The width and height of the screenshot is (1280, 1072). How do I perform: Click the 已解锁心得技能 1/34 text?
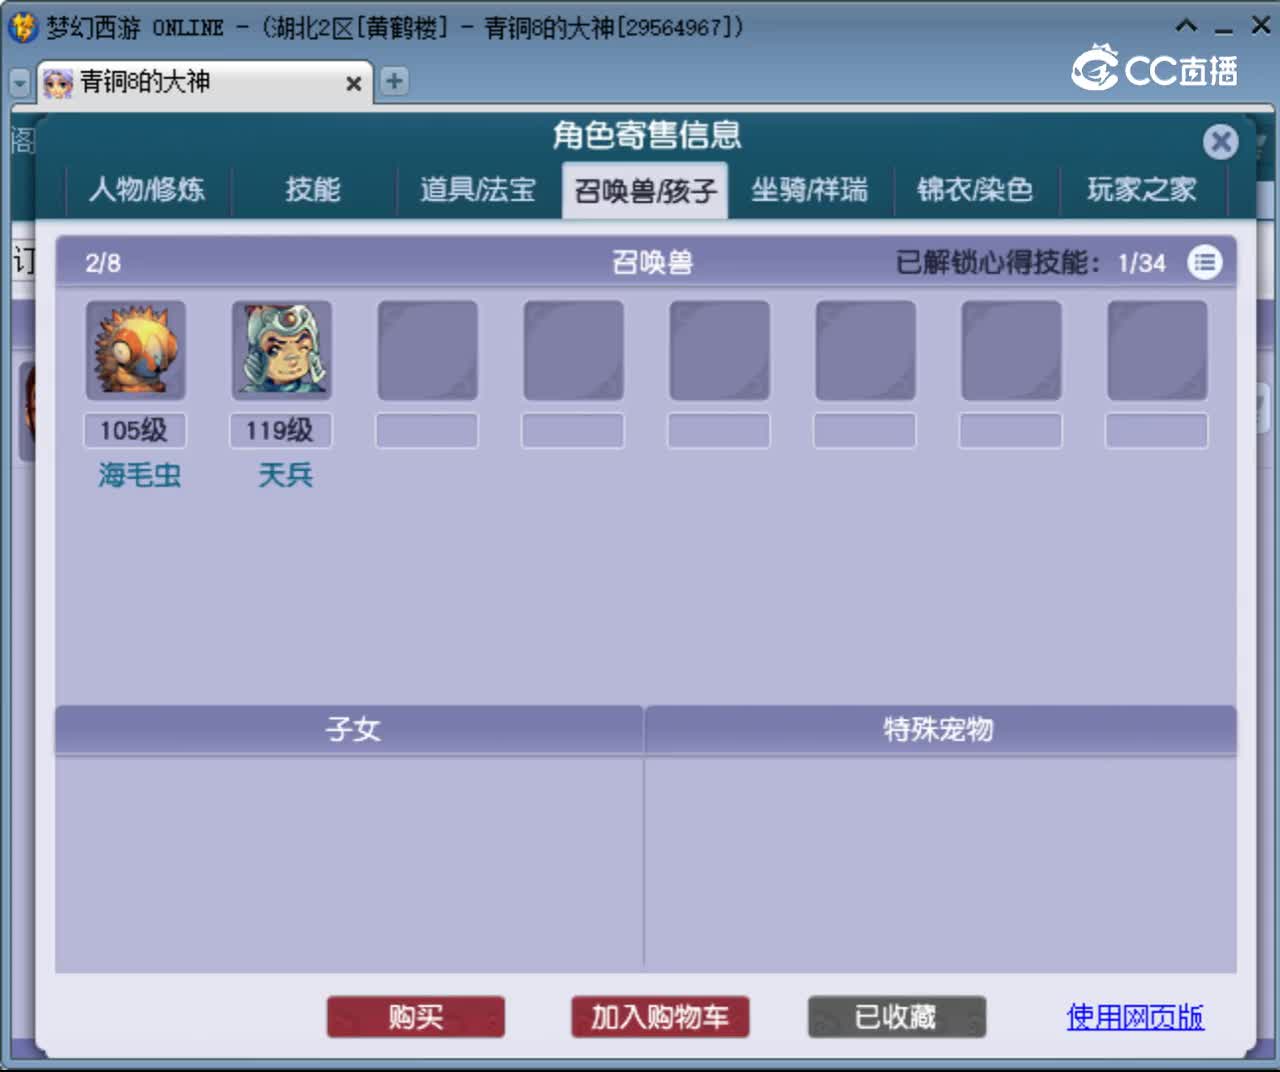[1031, 263]
